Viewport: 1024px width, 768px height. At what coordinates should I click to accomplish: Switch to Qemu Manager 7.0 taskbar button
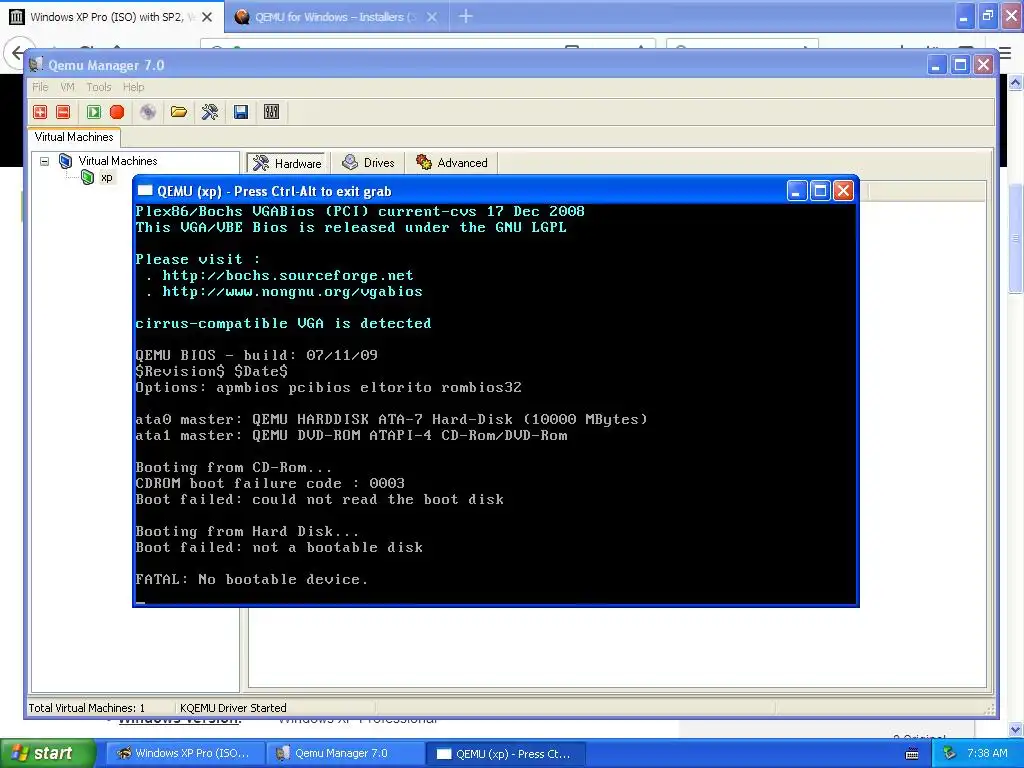coord(344,753)
